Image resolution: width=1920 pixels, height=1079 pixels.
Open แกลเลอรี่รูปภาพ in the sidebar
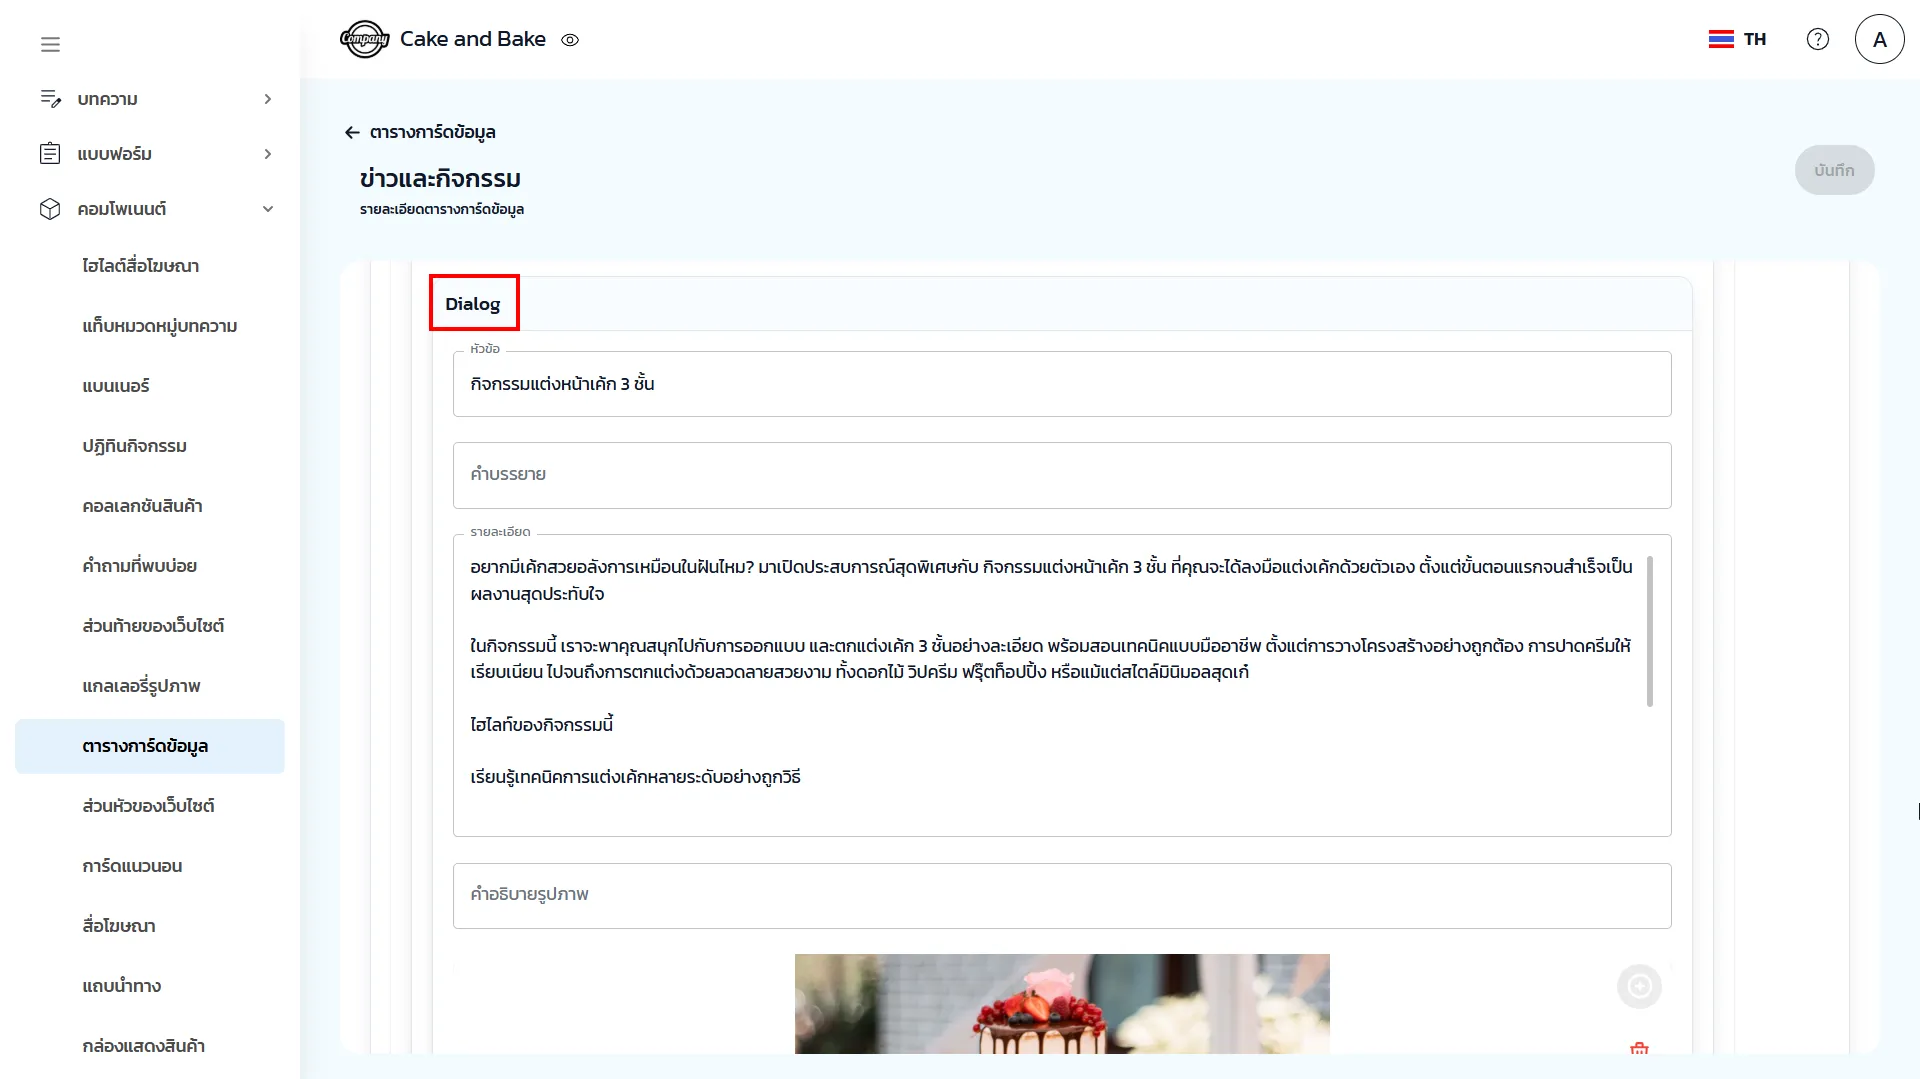pos(141,686)
